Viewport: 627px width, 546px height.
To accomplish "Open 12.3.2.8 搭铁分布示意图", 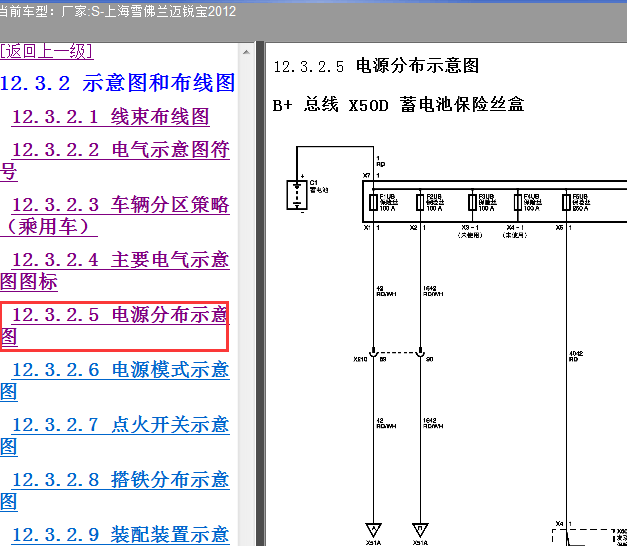I will 115,490.
